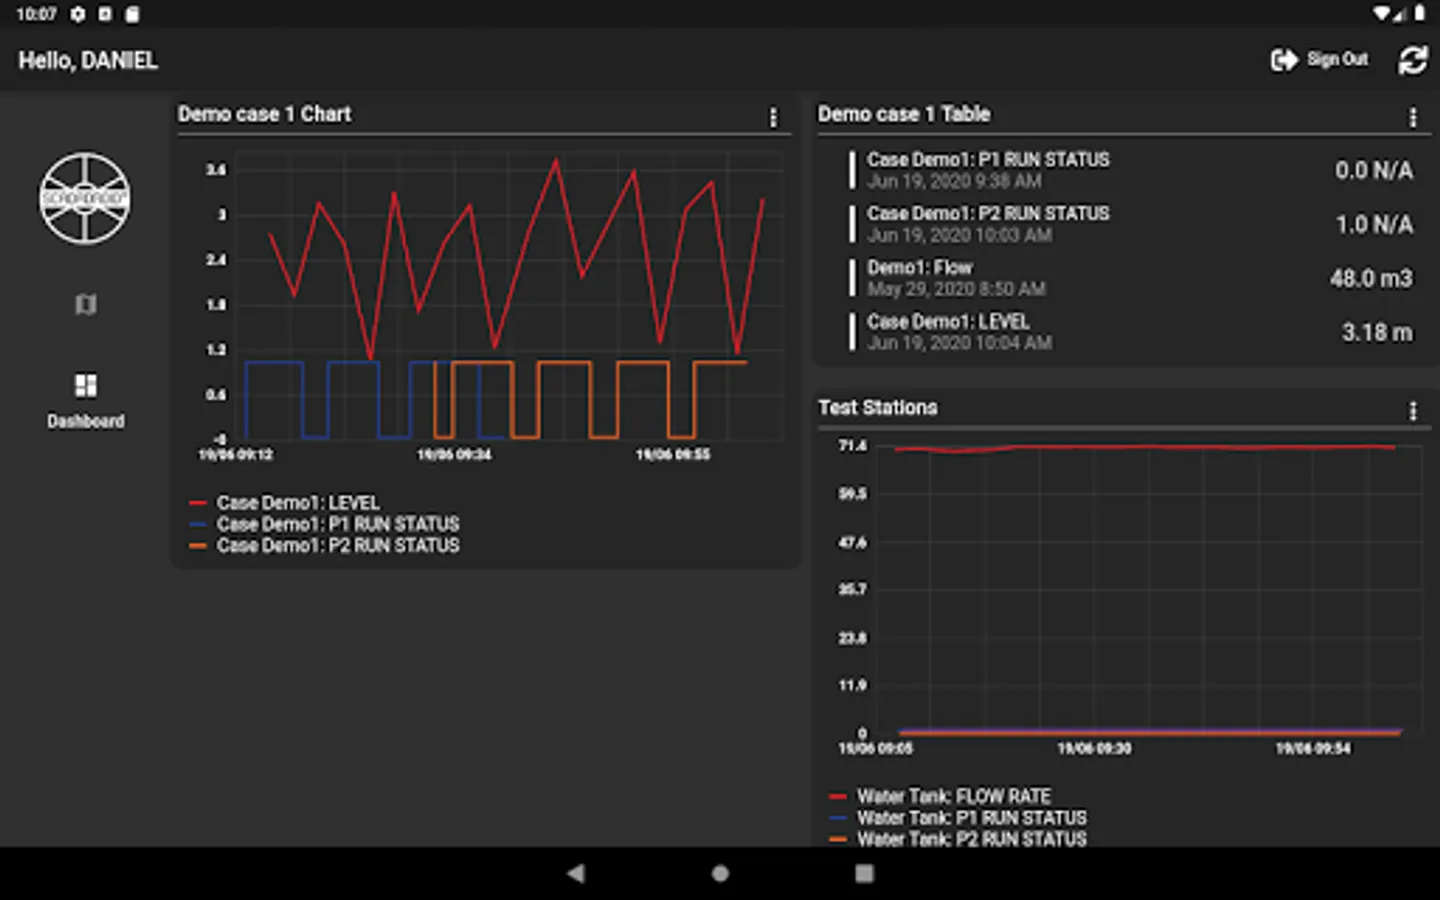Select the Case Demo1: P2 RUN STATUS table row
This screenshot has width=1440, height=900.
click(x=1131, y=224)
